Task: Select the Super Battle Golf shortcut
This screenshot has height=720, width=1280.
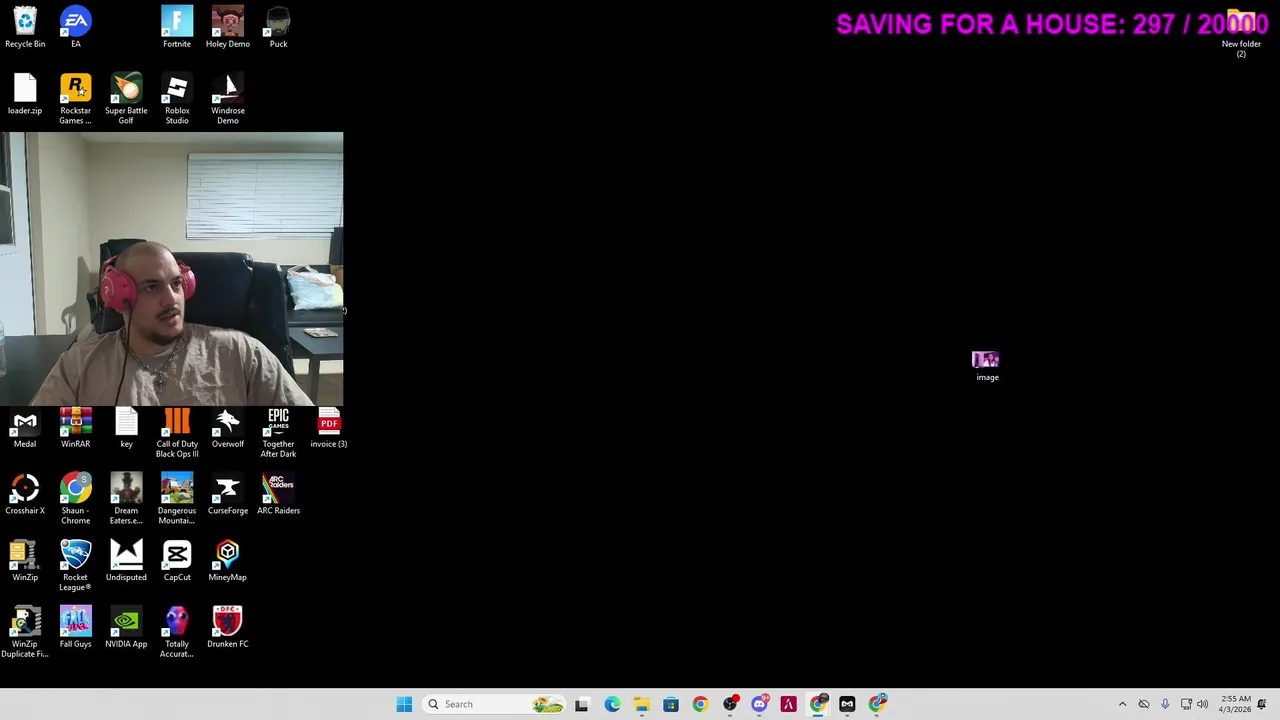Action: click(126, 99)
